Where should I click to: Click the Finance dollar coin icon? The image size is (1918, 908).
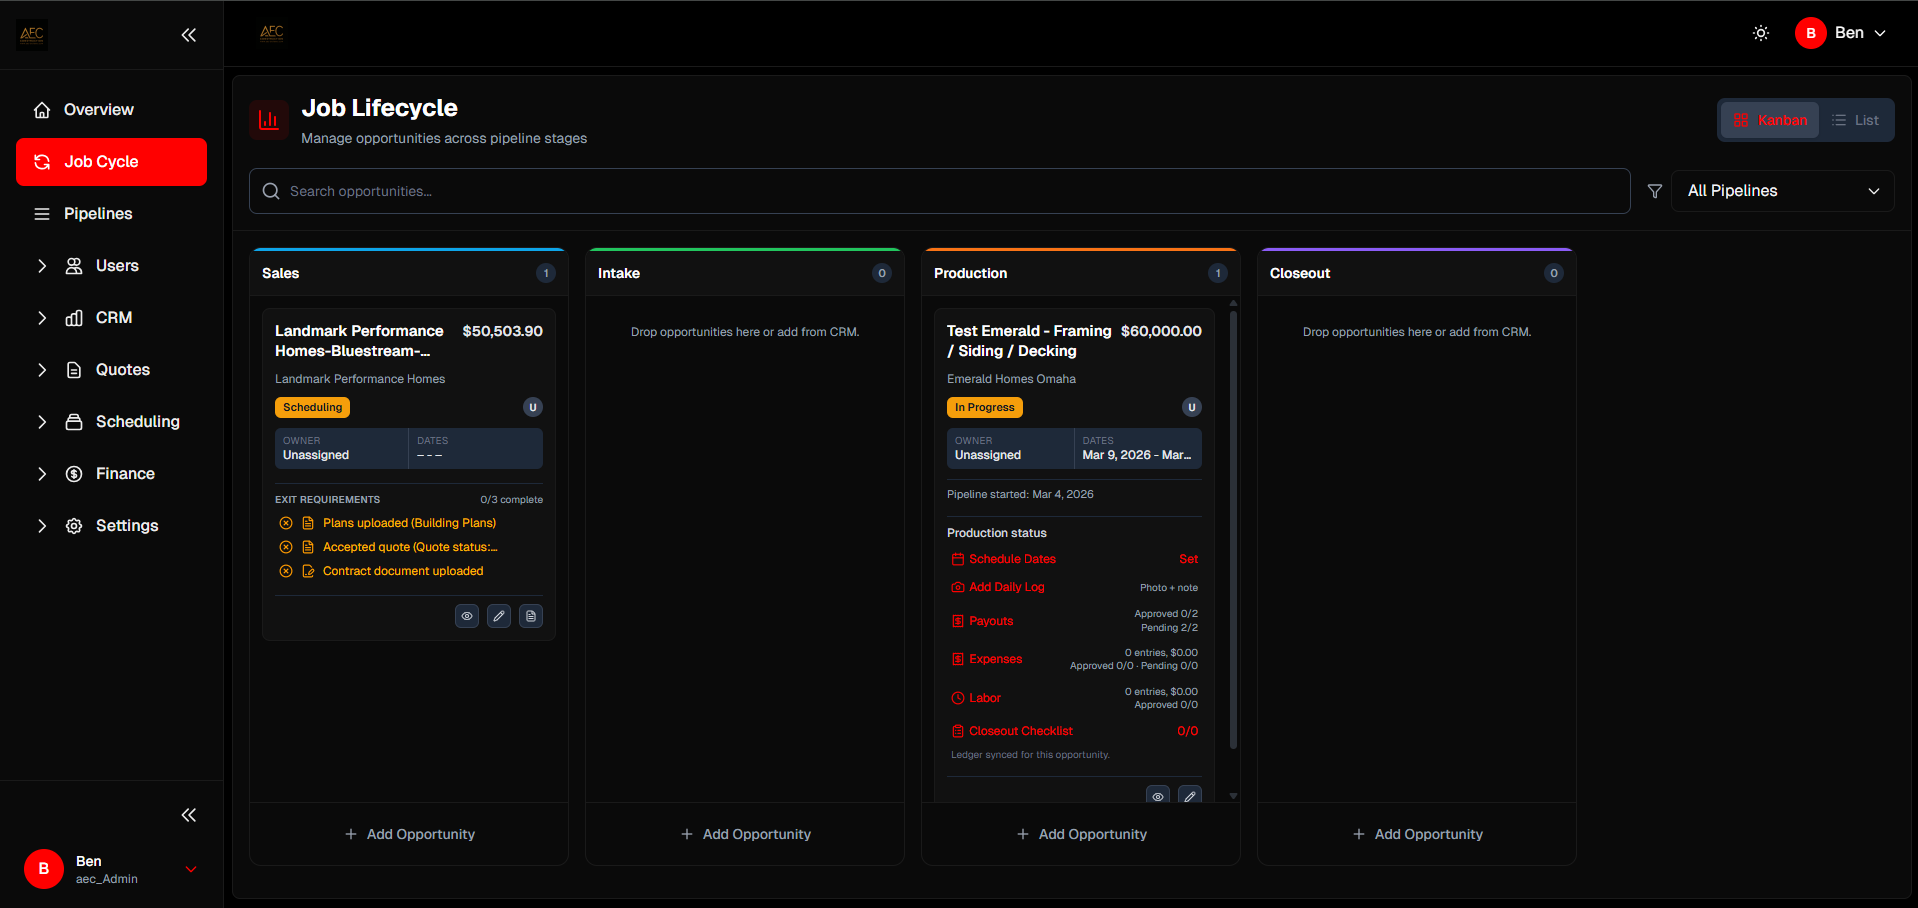74,474
